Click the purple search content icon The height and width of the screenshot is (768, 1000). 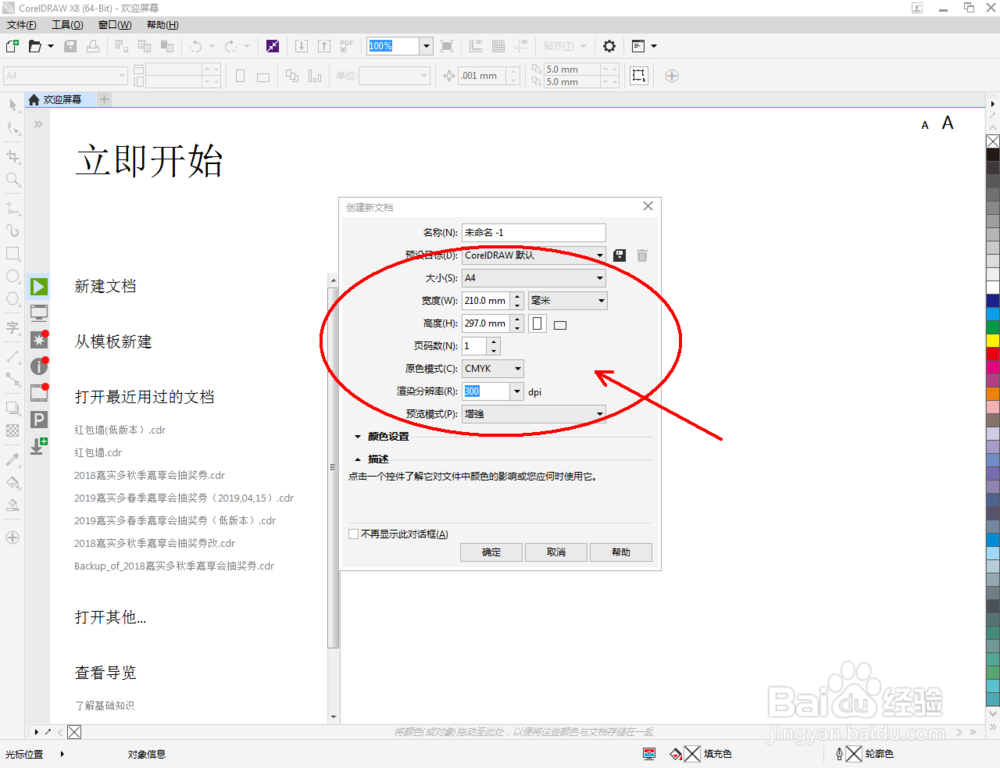(272, 46)
